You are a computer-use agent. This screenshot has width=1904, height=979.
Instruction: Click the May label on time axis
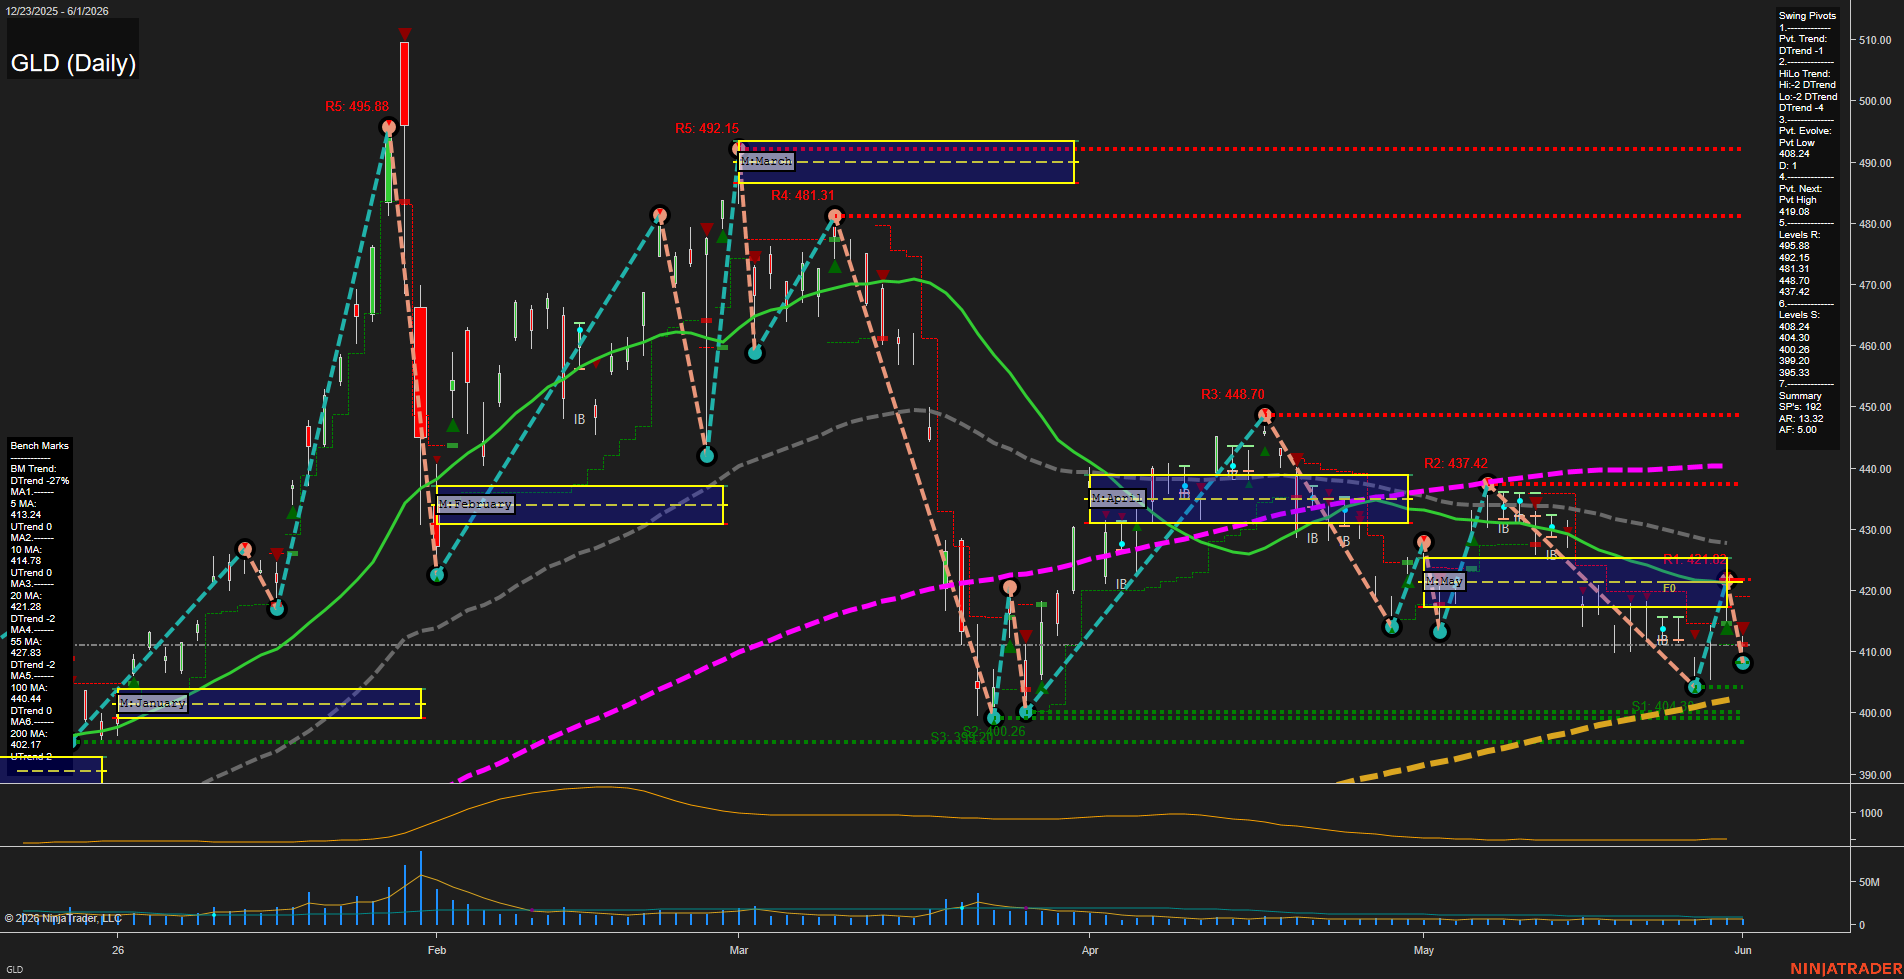coord(1424,950)
